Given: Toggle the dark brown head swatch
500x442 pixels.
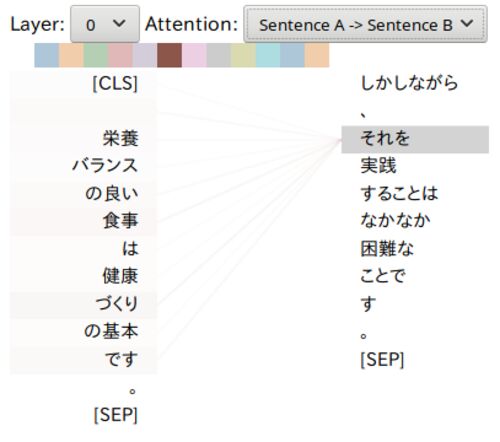Looking at the screenshot, I should pos(169,55).
